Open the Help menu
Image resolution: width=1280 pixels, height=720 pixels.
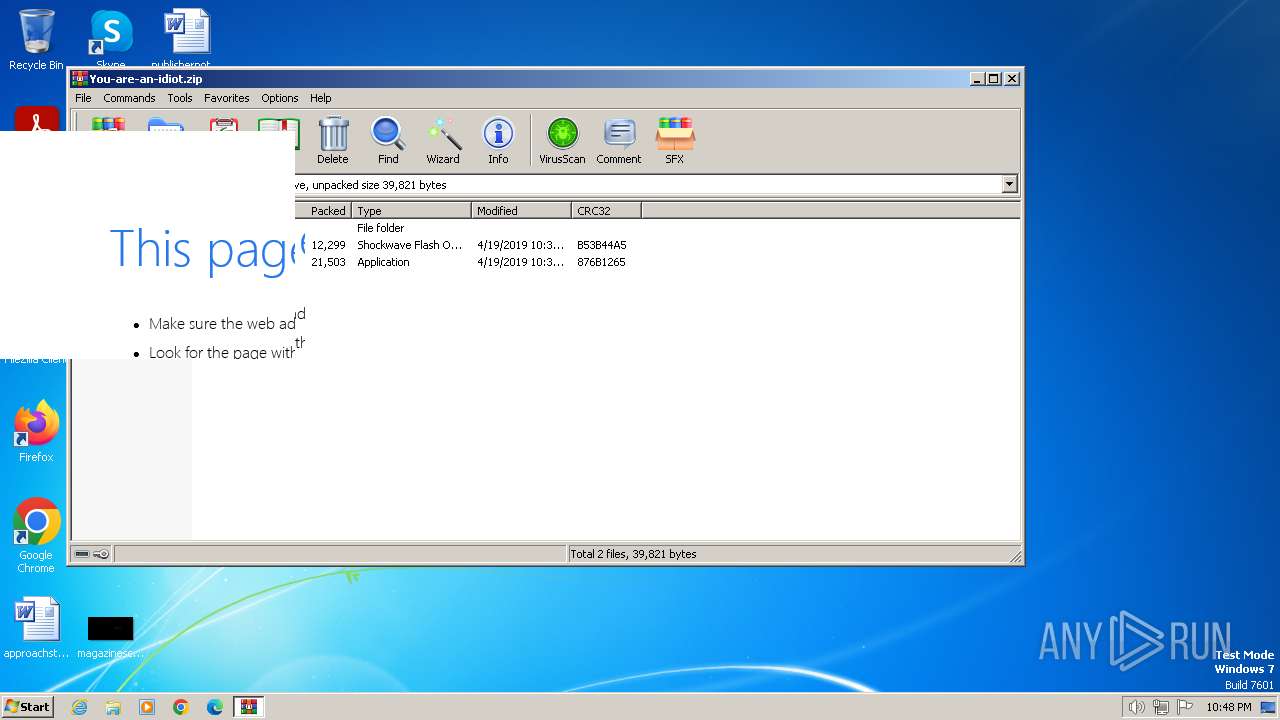(x=320, y=98)
